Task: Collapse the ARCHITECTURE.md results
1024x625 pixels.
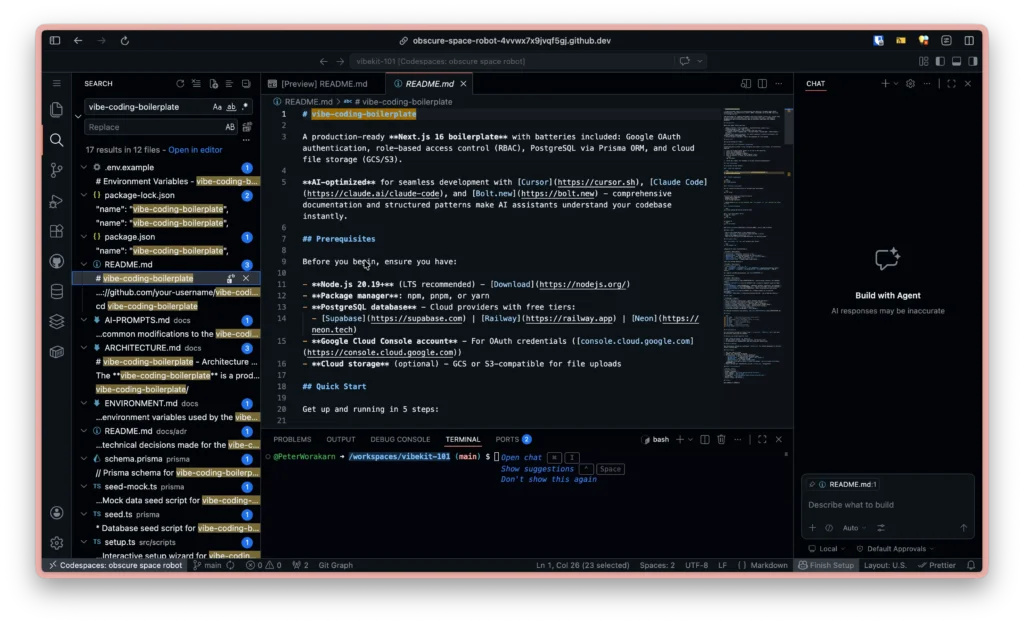Action: tap(84, 348)
